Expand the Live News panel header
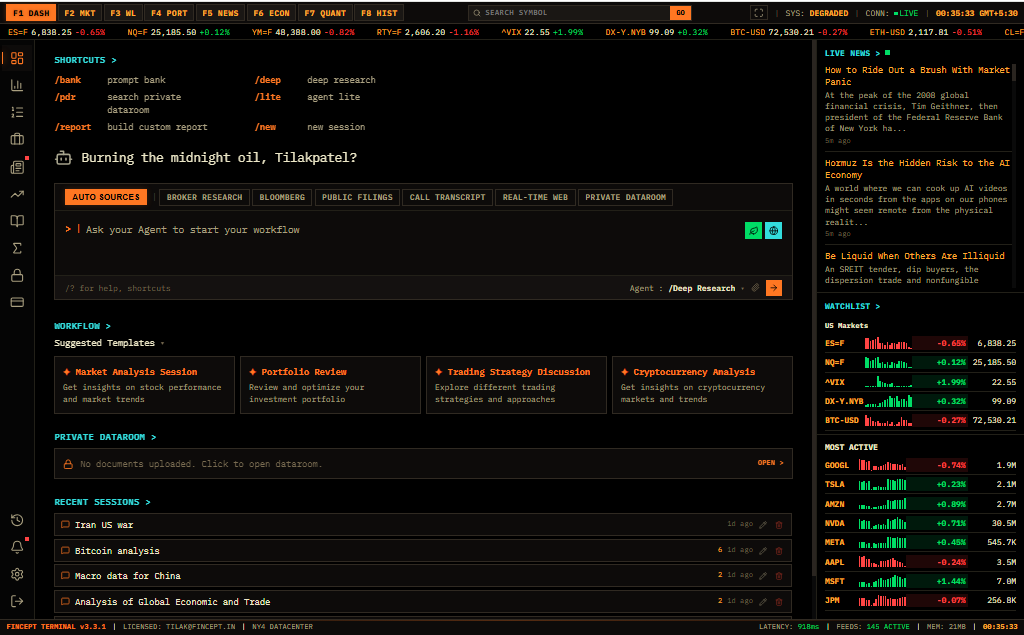This screenshot has width=1024, height=635. [852, 53]
